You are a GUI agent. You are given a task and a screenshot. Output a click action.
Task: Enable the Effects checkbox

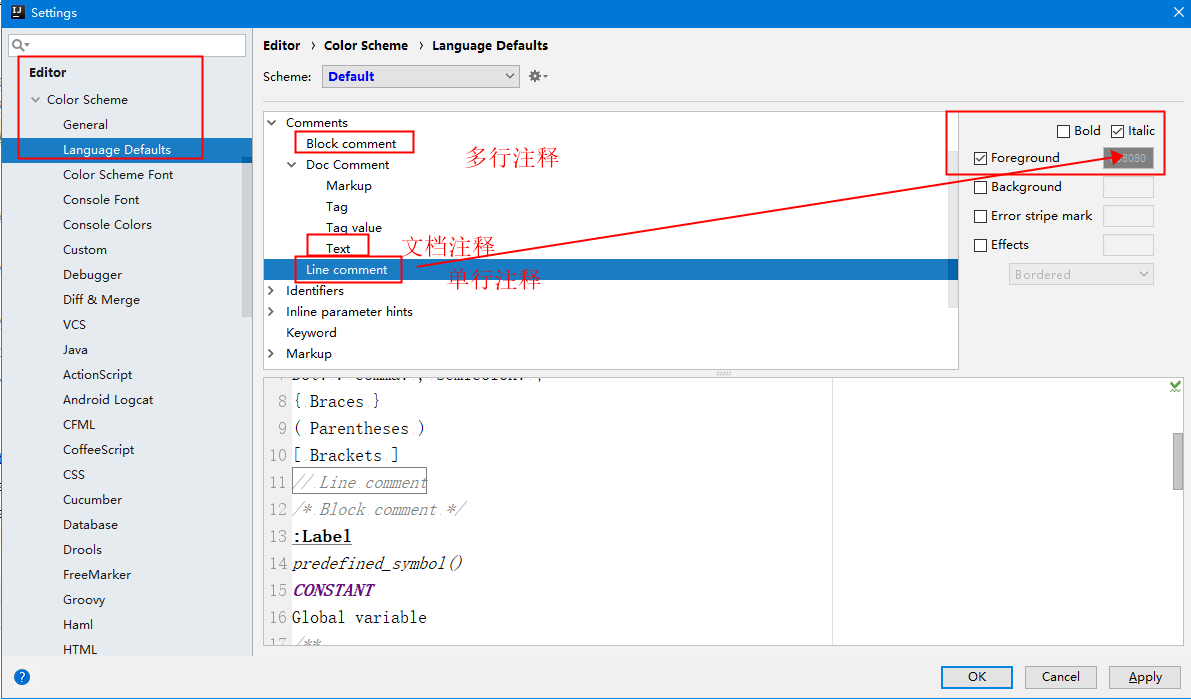(x=981, y=245)
